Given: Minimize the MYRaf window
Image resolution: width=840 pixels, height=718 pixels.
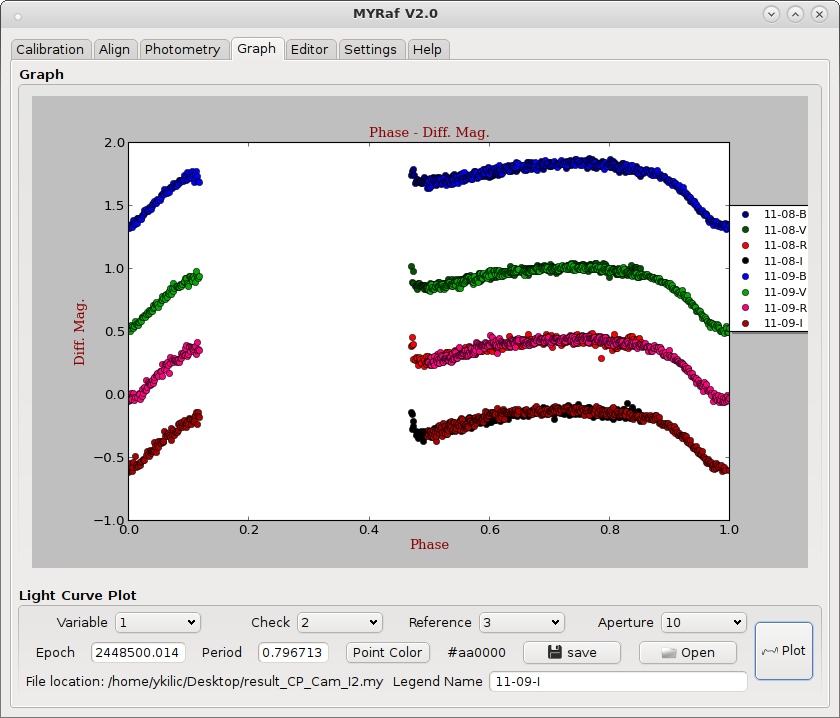Looking at the screenshot, I should [771, 14].
